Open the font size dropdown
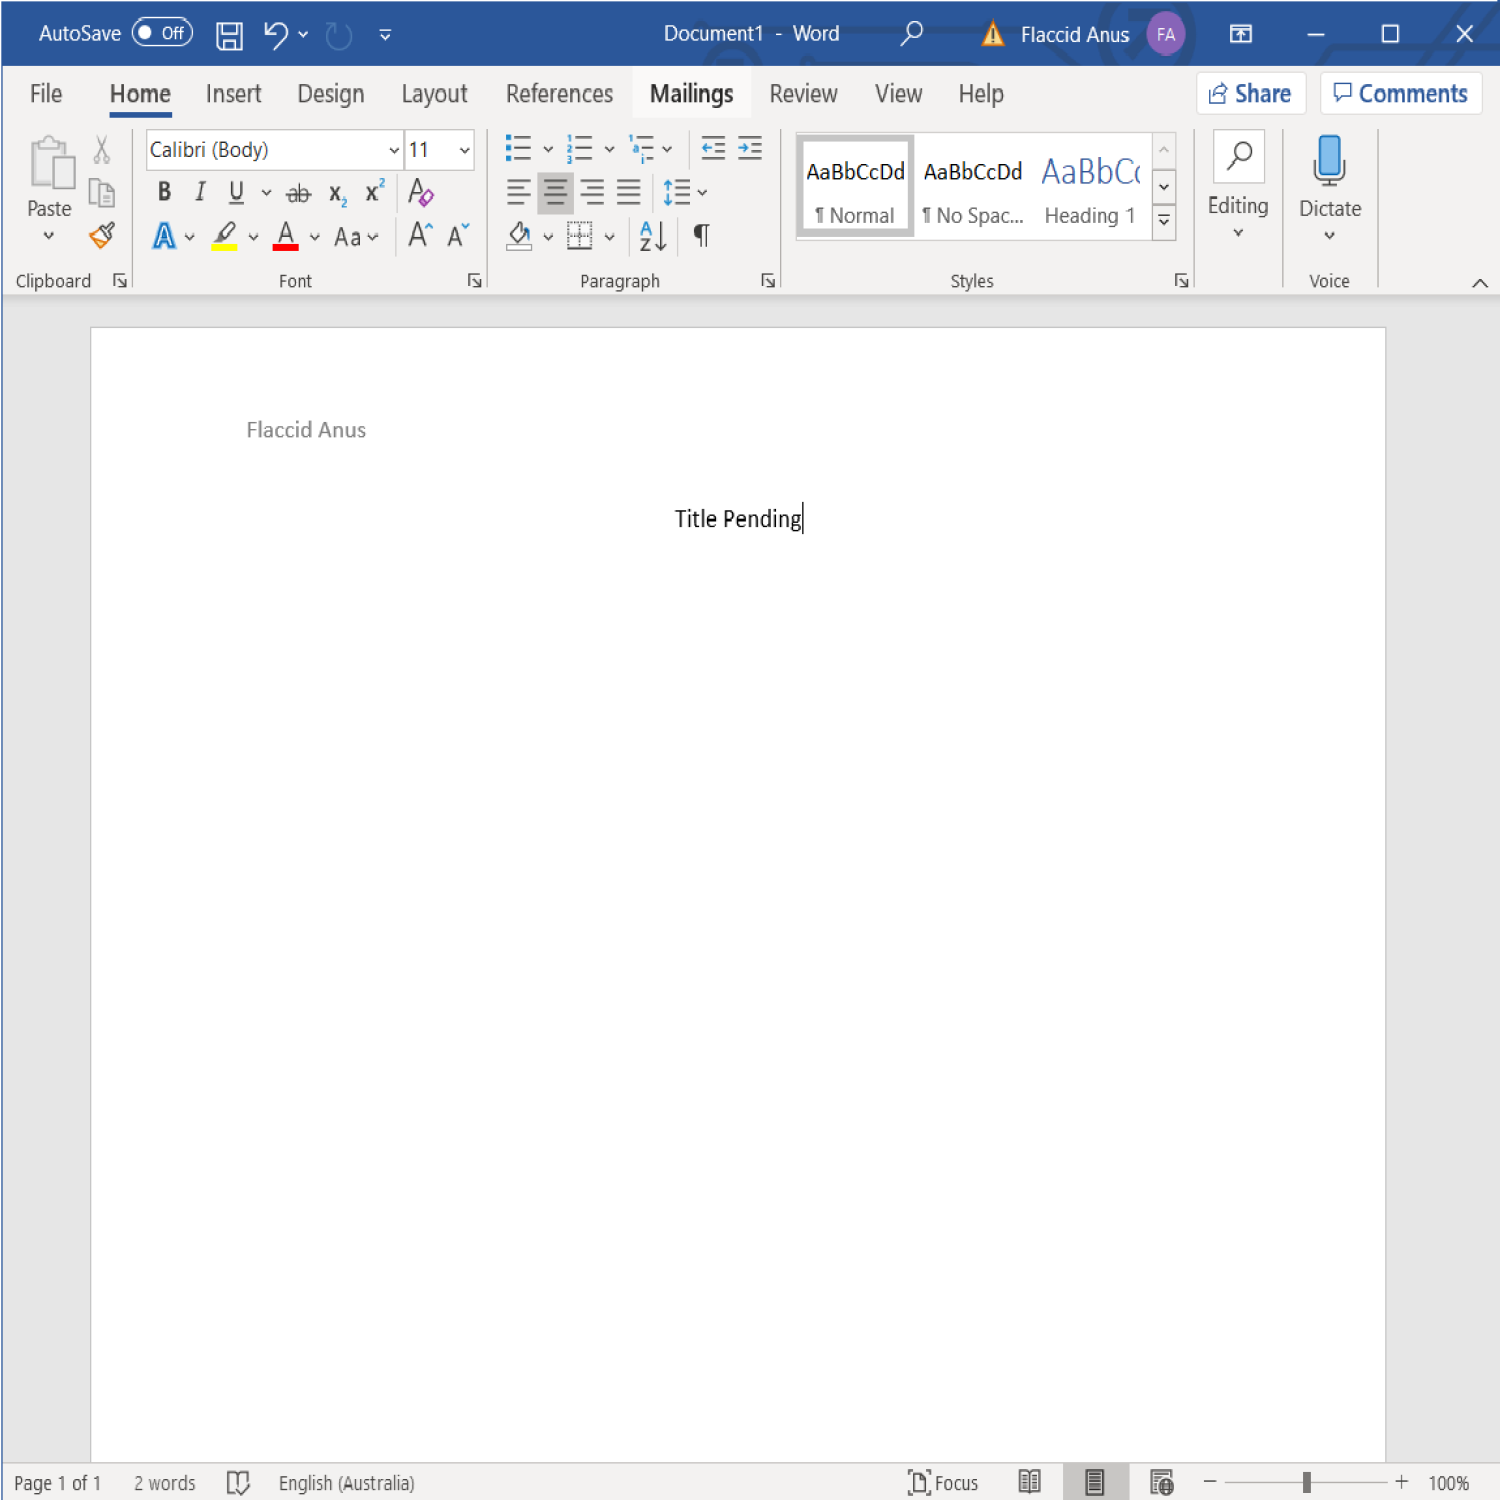 point(464,150)
